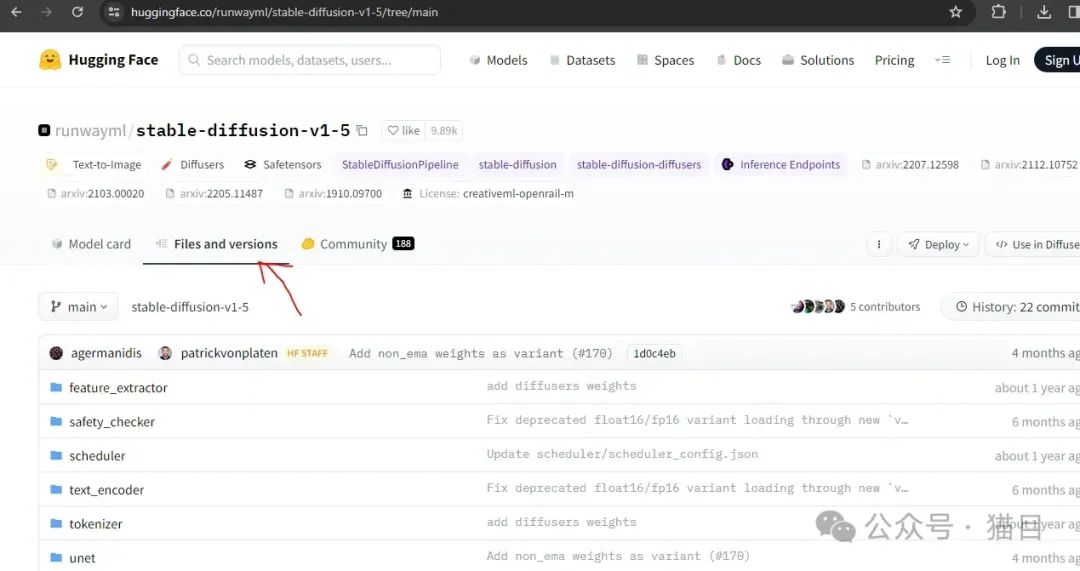Open the text_encoder folder name
The width and height of the screenshot is (1080, 571).
point(106,490)
